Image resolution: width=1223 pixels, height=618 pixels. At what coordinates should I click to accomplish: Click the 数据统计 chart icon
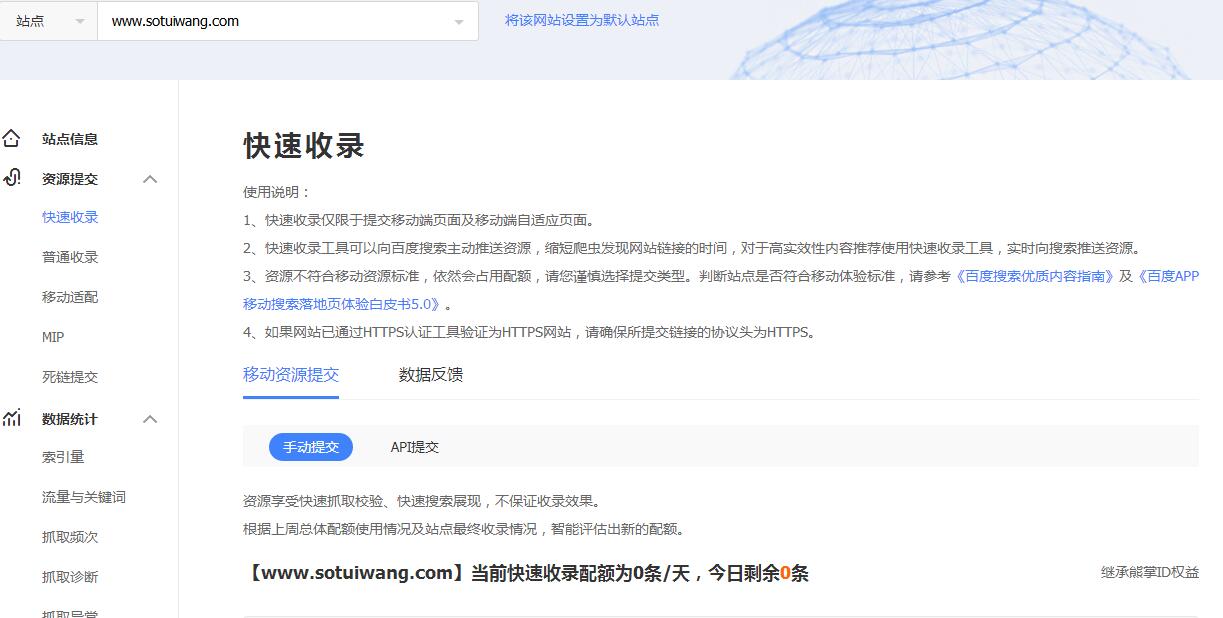pos(11,418)
